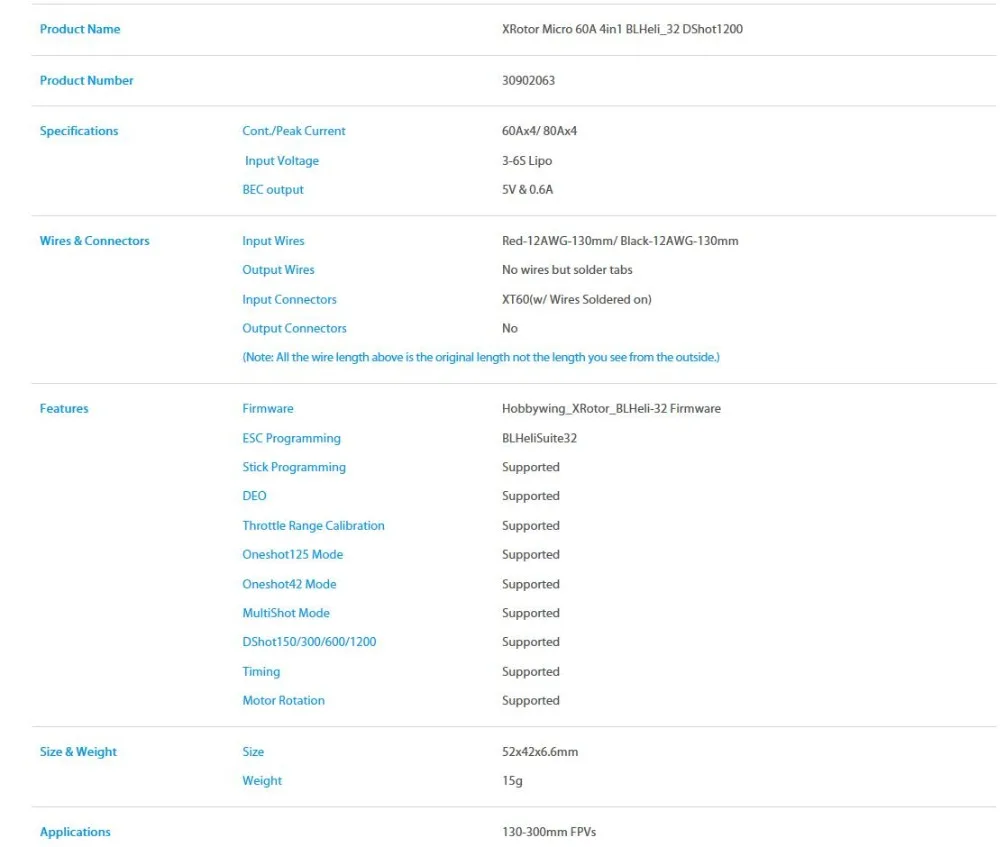Screen dimensions: 1000x847
Task: Select the 'Features' section heading
Action: tap(64, 408)
